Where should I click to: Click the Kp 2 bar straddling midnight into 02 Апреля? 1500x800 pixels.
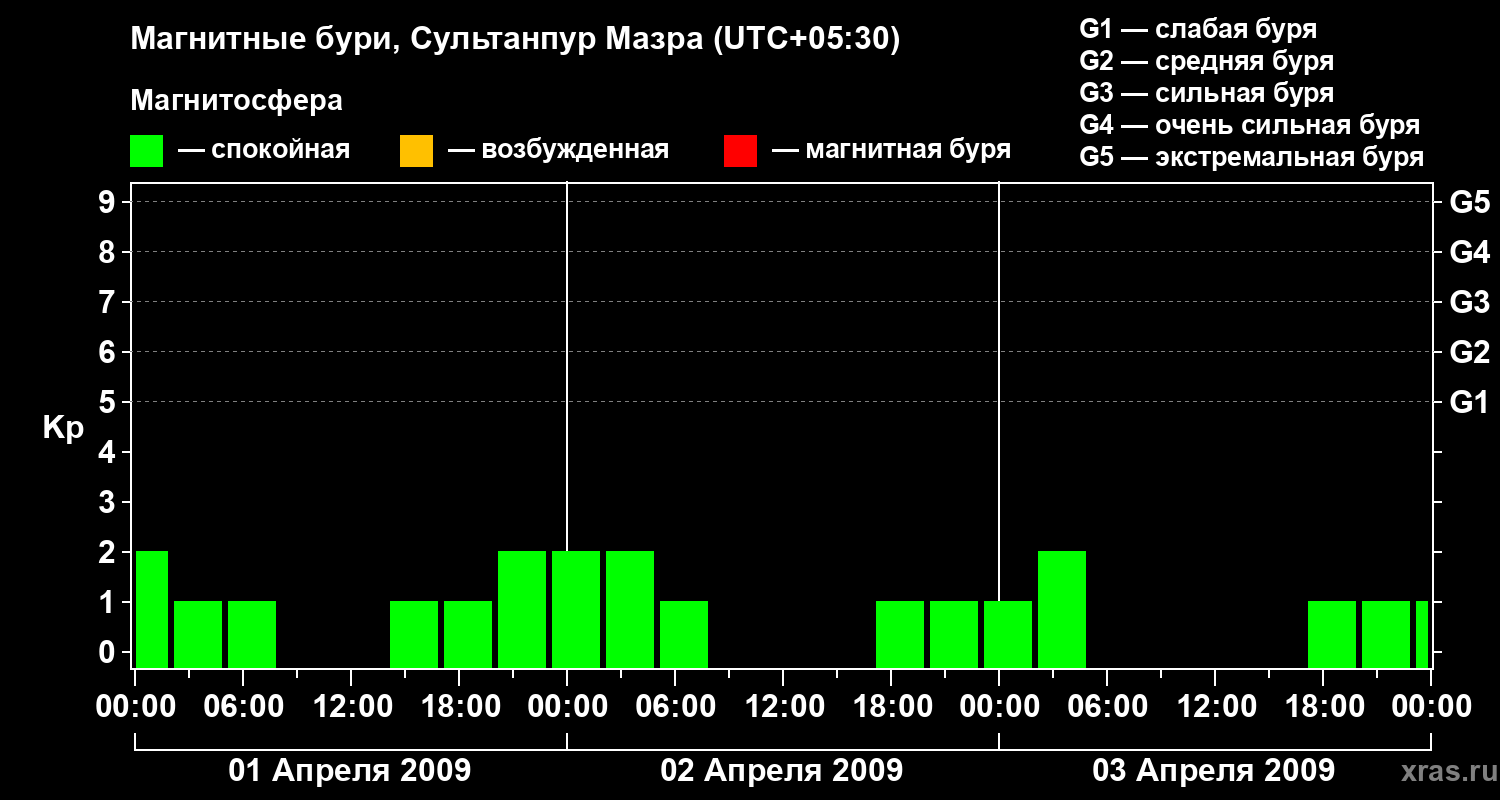pos(576,609)
